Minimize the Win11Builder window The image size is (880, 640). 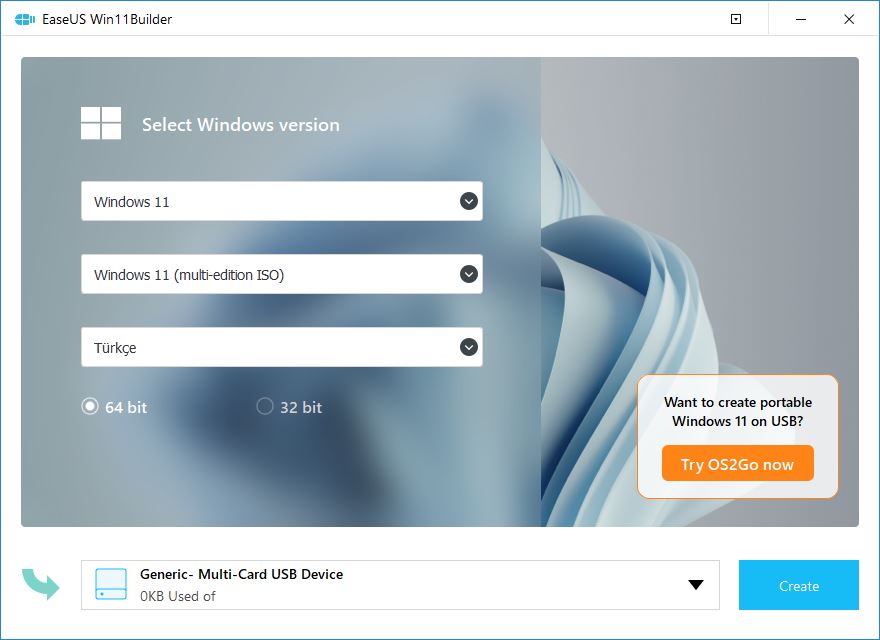pyautogui.click(x=801, y=19)
